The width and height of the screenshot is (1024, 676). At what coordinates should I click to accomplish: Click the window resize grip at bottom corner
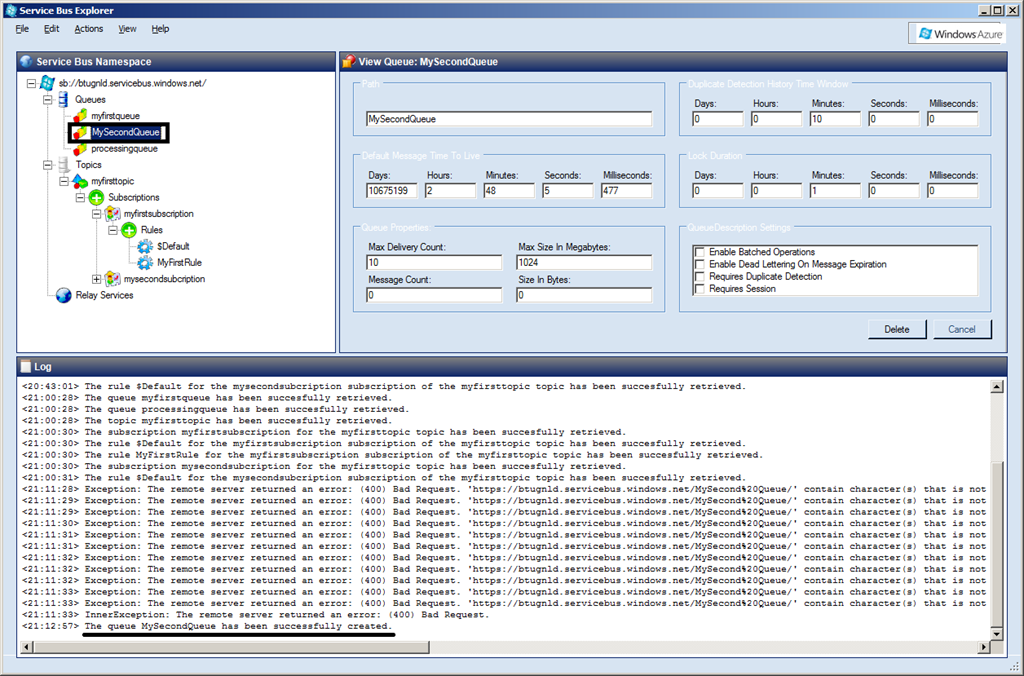click(1016, 668)
